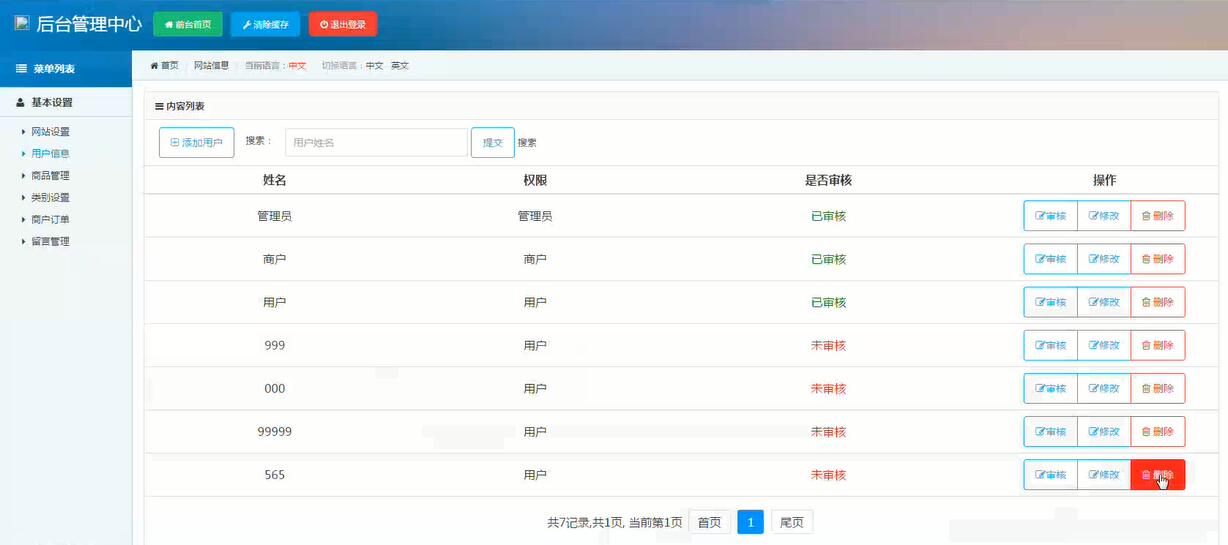Screen dimensions: 1228x545
Task: Go to first page with 首页 pager
Action: pyautogui.click(x=709, y=522)
